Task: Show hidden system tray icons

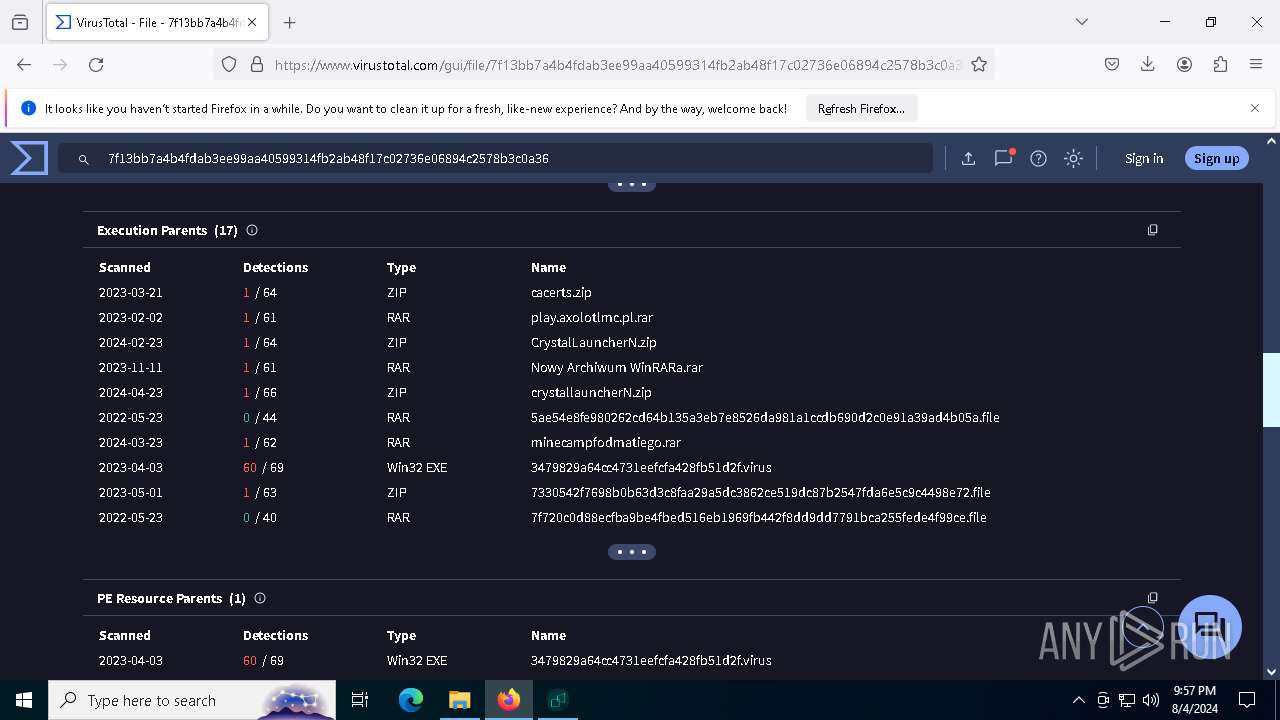Action: pos(1078,700)
